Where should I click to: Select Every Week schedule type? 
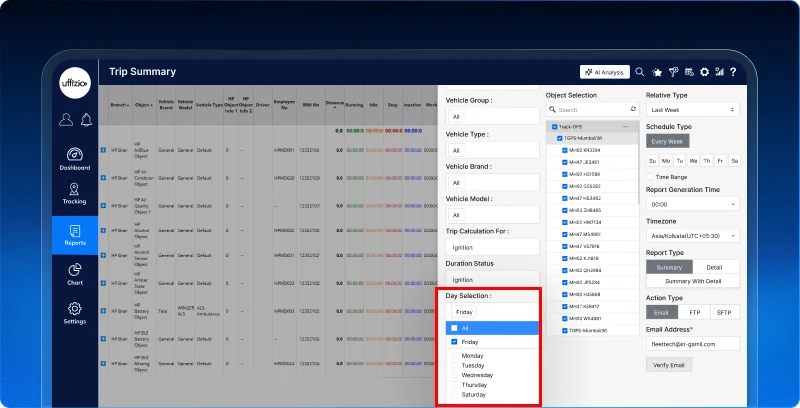coord(667,141)
